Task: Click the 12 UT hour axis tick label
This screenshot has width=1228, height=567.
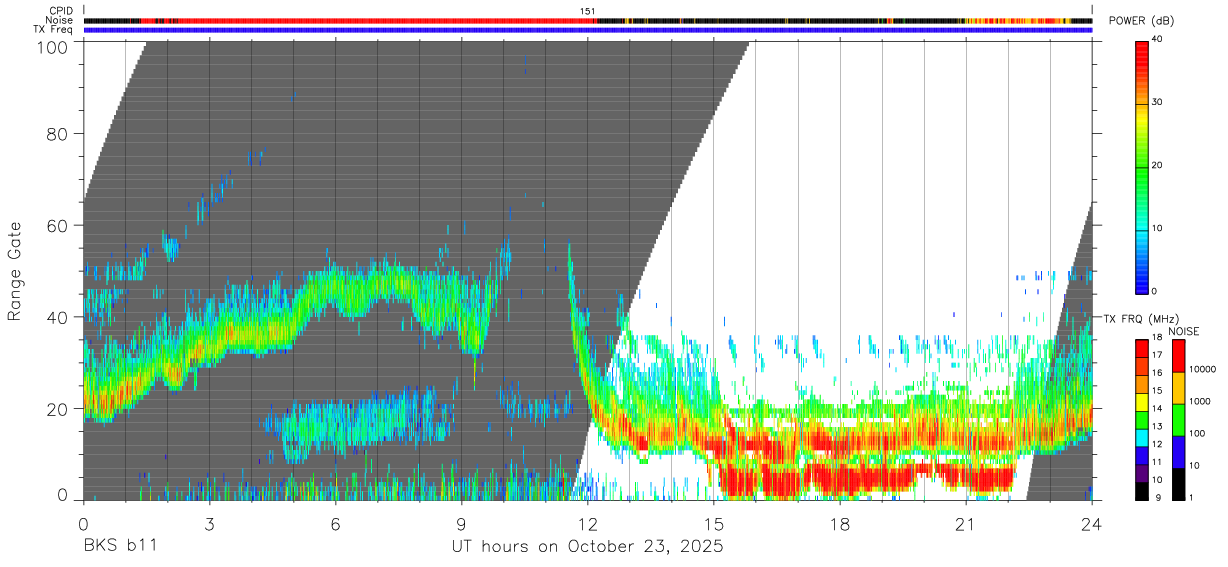Action: tap(587, 525)
